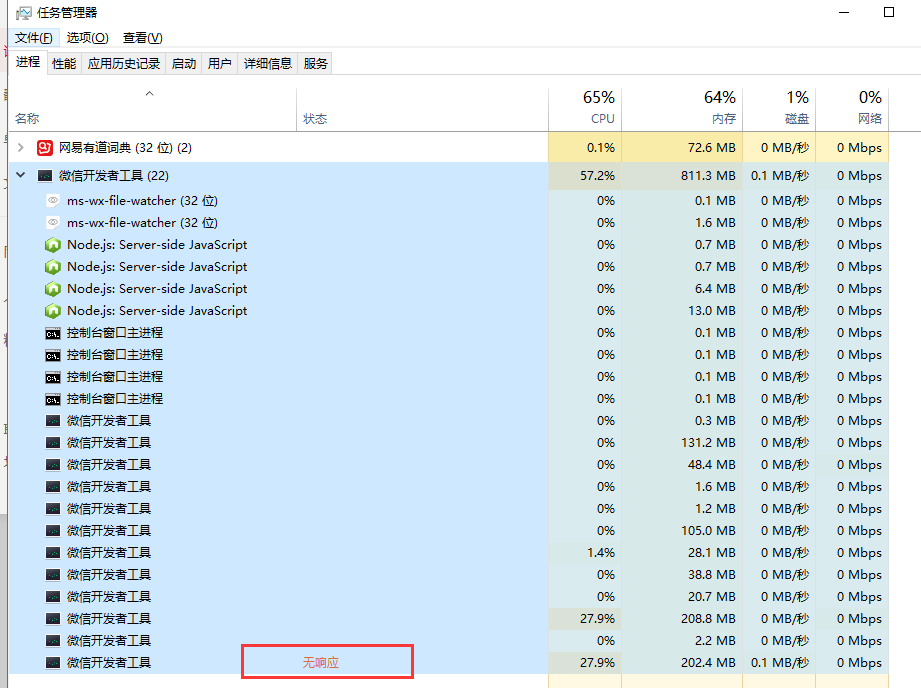Sort processes by 内存 column header
This screenshot has width=921, height=688.
tap(682, 109)
